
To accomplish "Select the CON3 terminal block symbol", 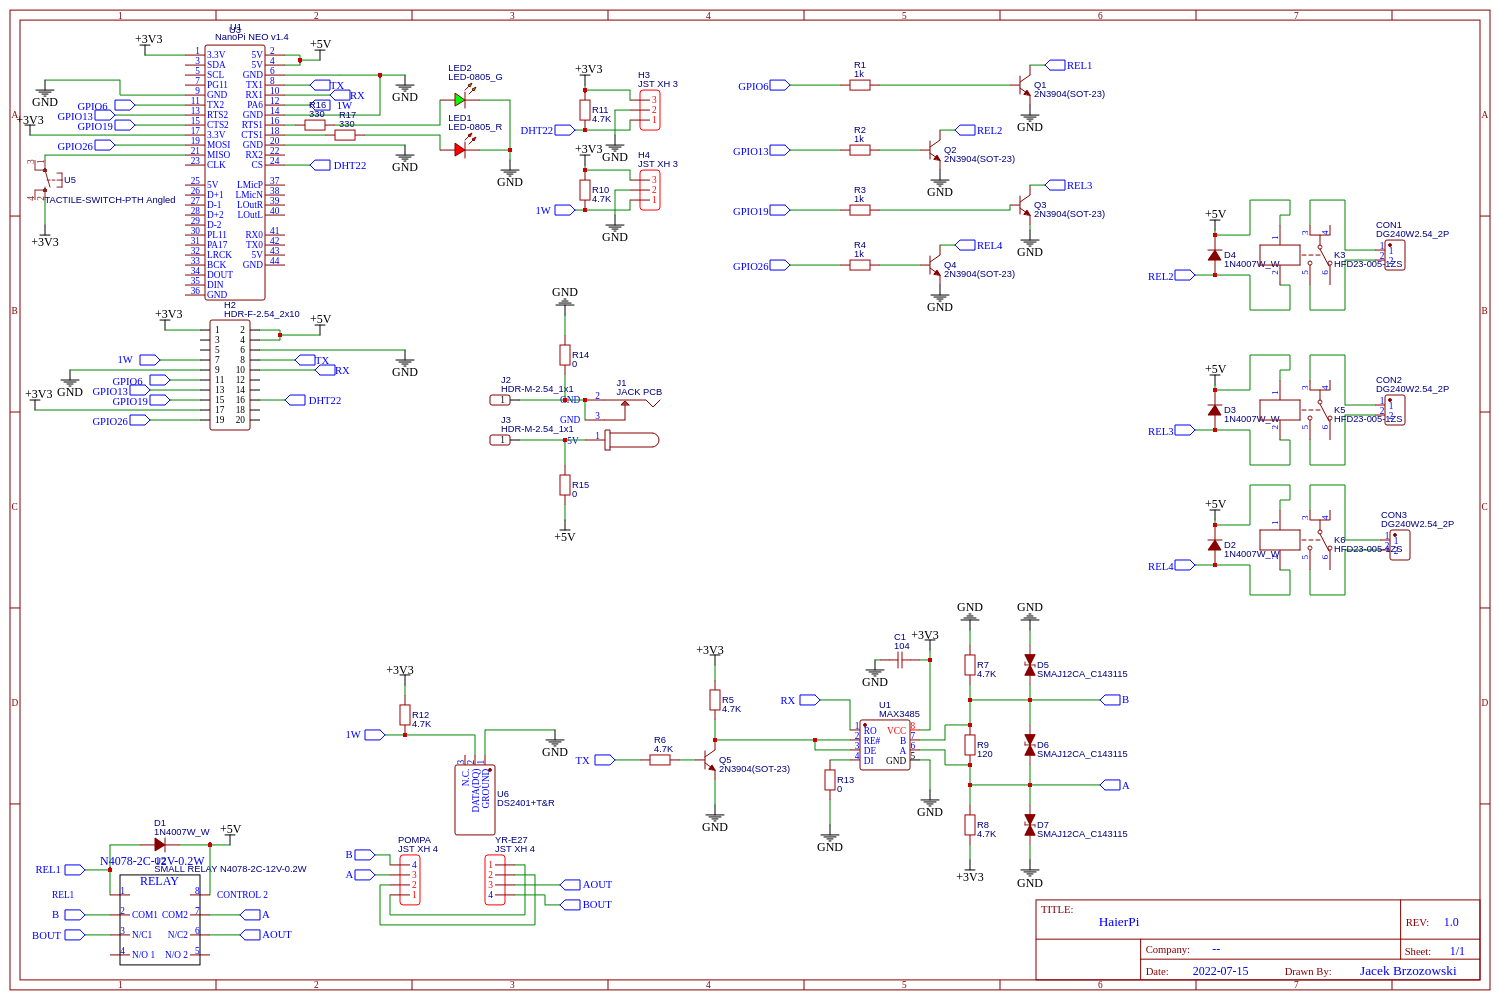I will coord(1399,545).
